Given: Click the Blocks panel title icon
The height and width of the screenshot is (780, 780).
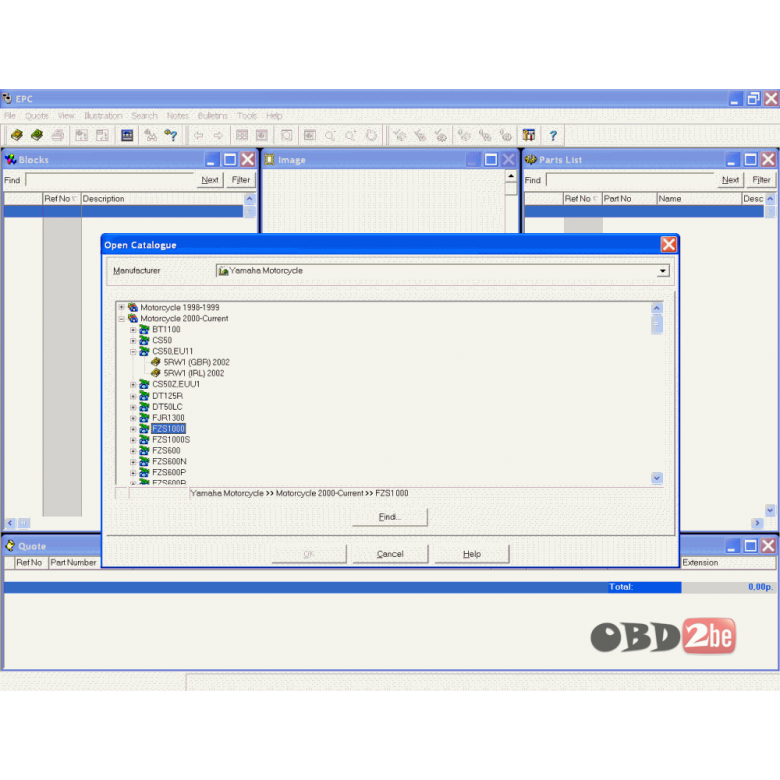Looking at the screenshot, I should pyautogui.click(x=10, y=160).
